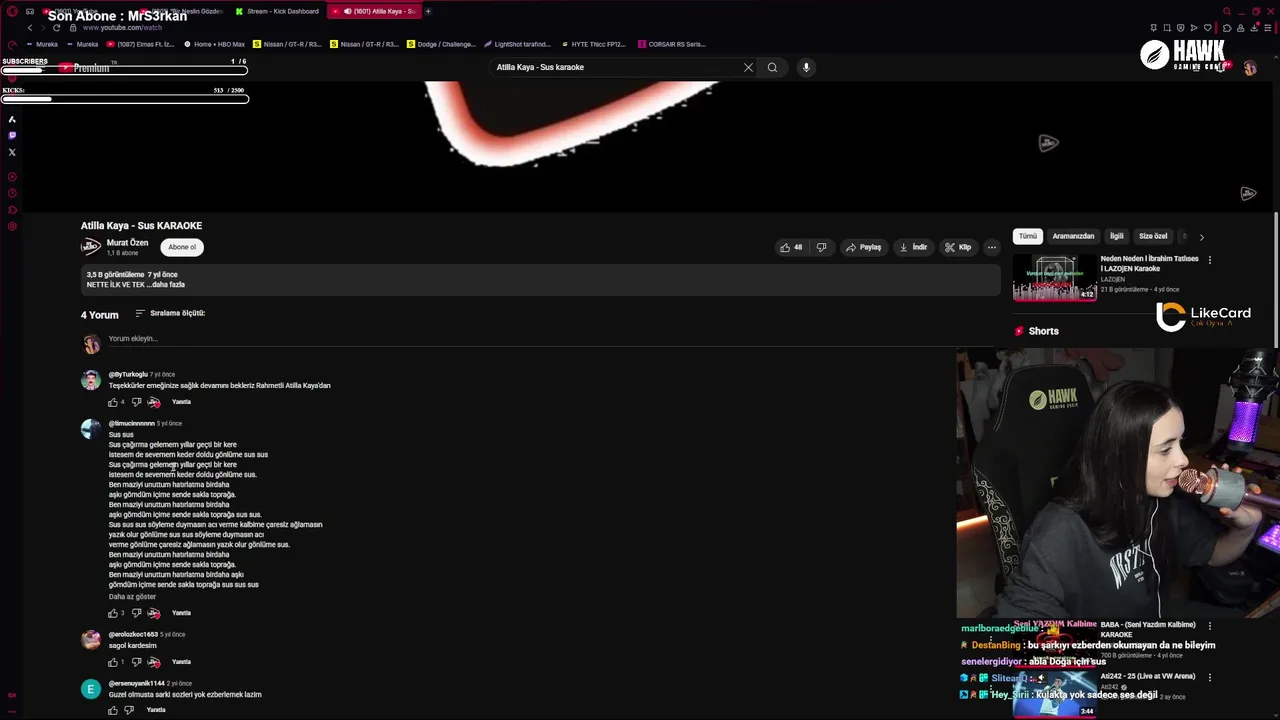This screenshot has height=720, width=1280.
Task: Select the Tümü filter chip
Action: click(1028, 236)
